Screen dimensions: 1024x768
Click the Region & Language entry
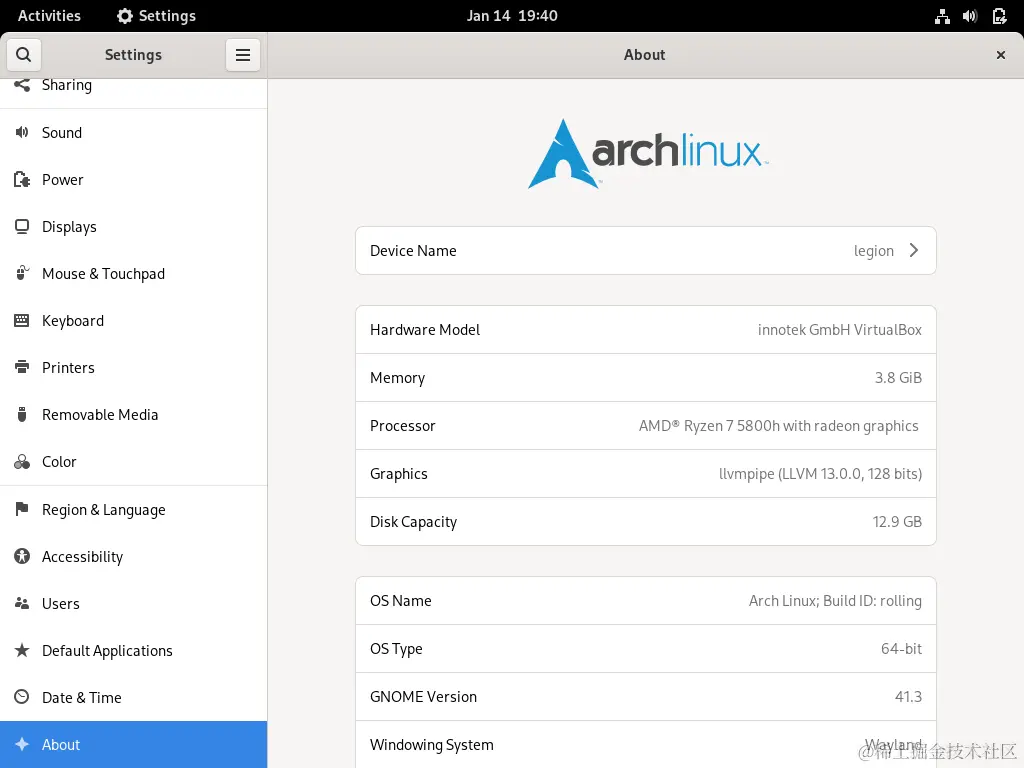(x=103, y=509)
